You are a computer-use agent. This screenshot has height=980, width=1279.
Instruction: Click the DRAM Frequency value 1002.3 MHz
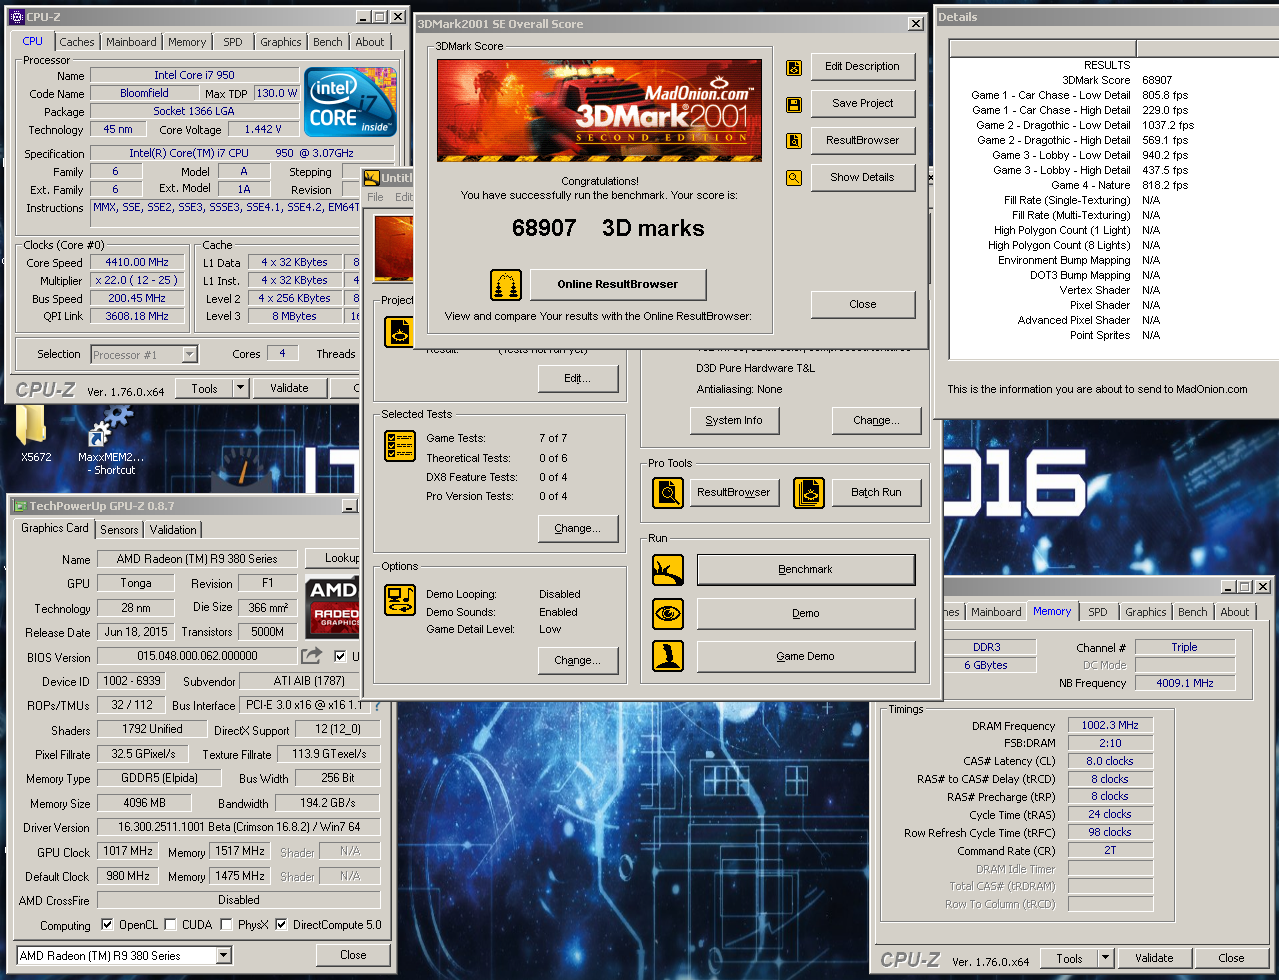(1110, 726)
